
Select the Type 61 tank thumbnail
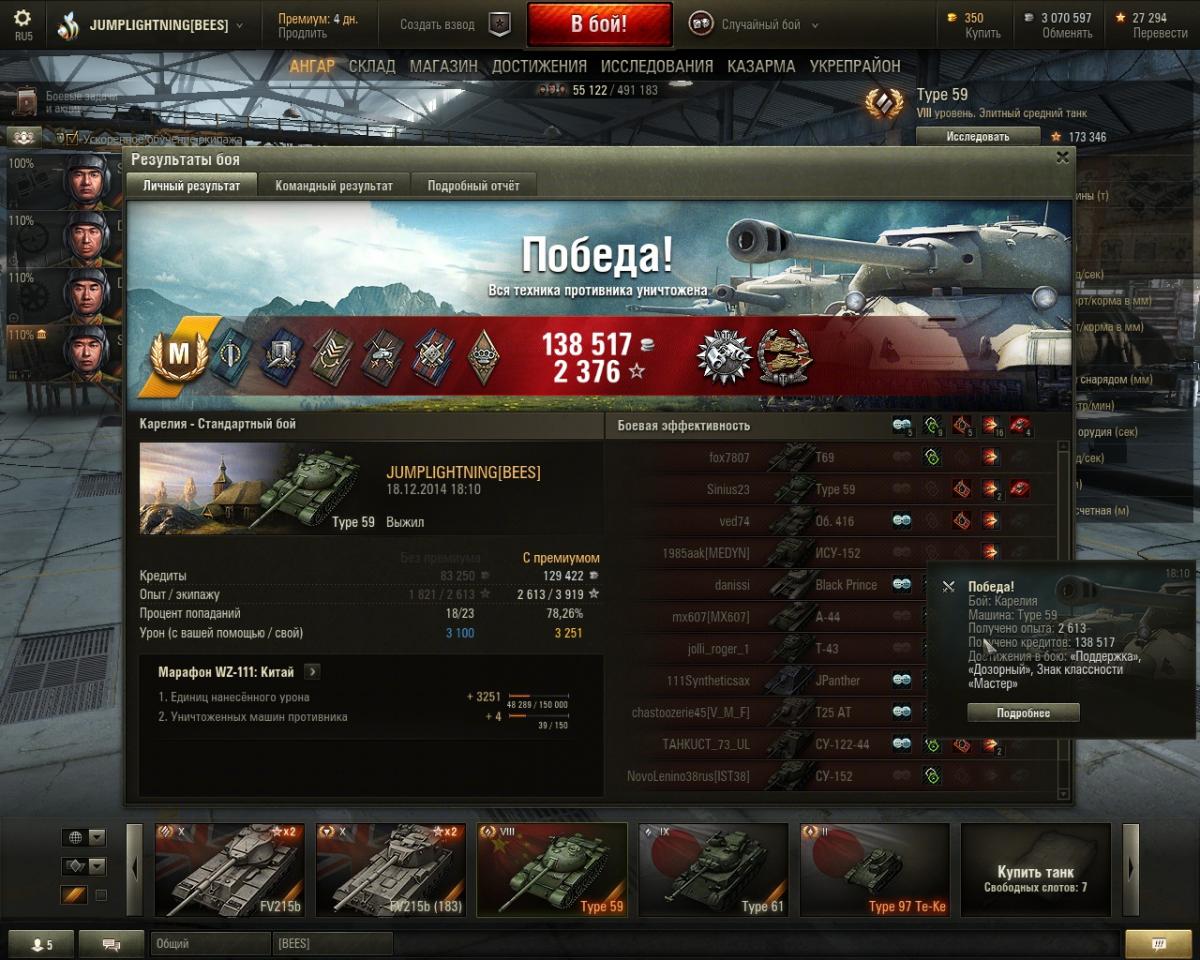point(713,870)
